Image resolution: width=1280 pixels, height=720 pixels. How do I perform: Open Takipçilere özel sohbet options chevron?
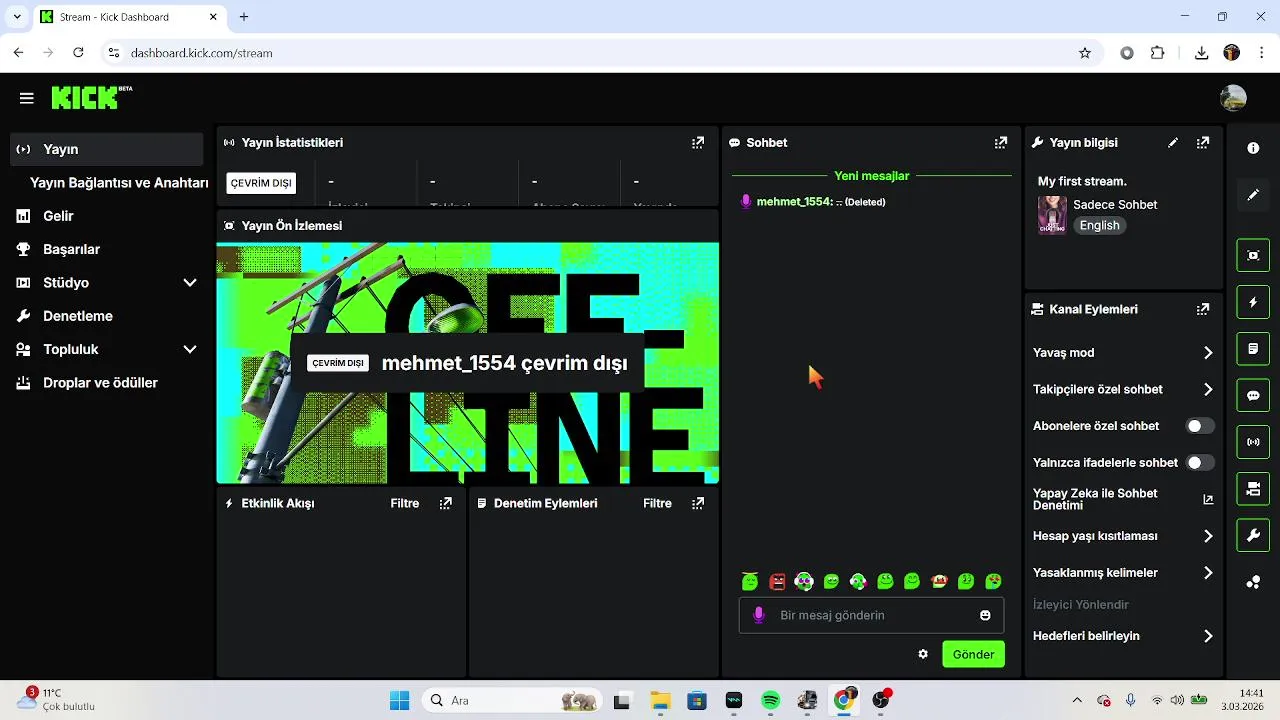(1208, 390)
